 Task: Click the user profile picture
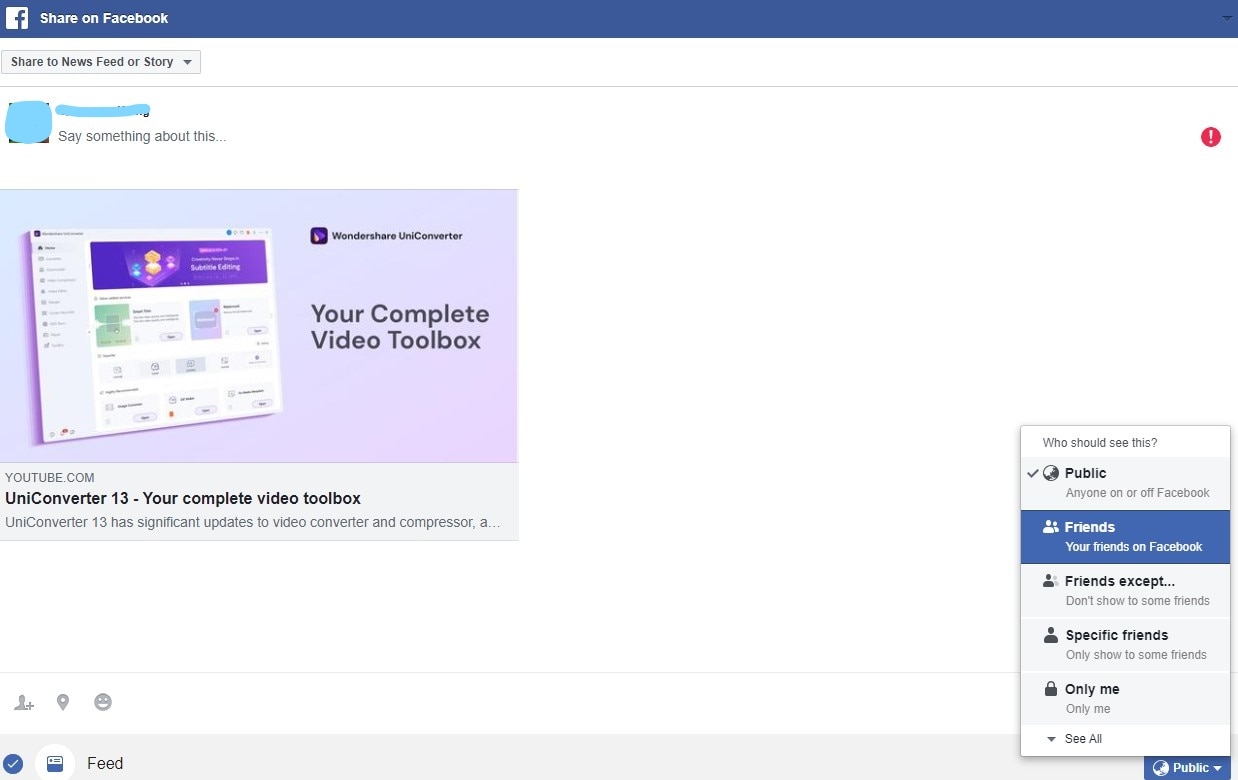tap(28, 123)
